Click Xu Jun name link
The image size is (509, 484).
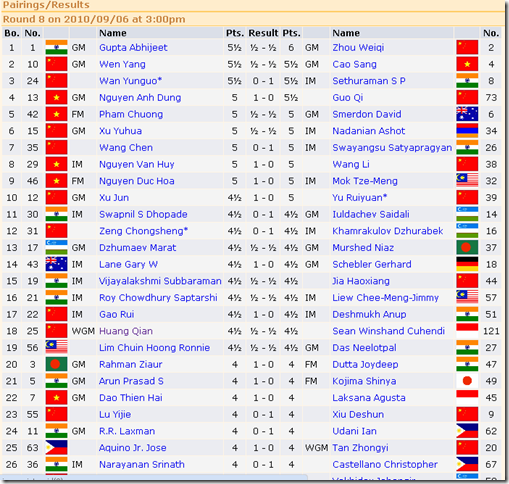(114, 198)
